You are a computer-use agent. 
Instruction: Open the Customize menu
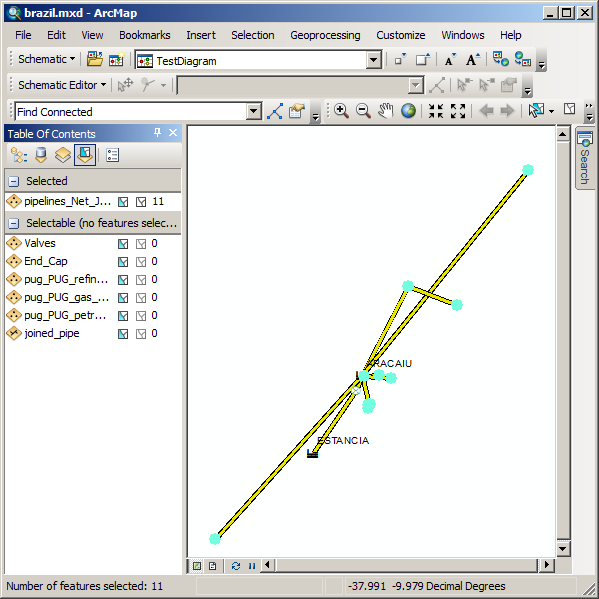400,35
